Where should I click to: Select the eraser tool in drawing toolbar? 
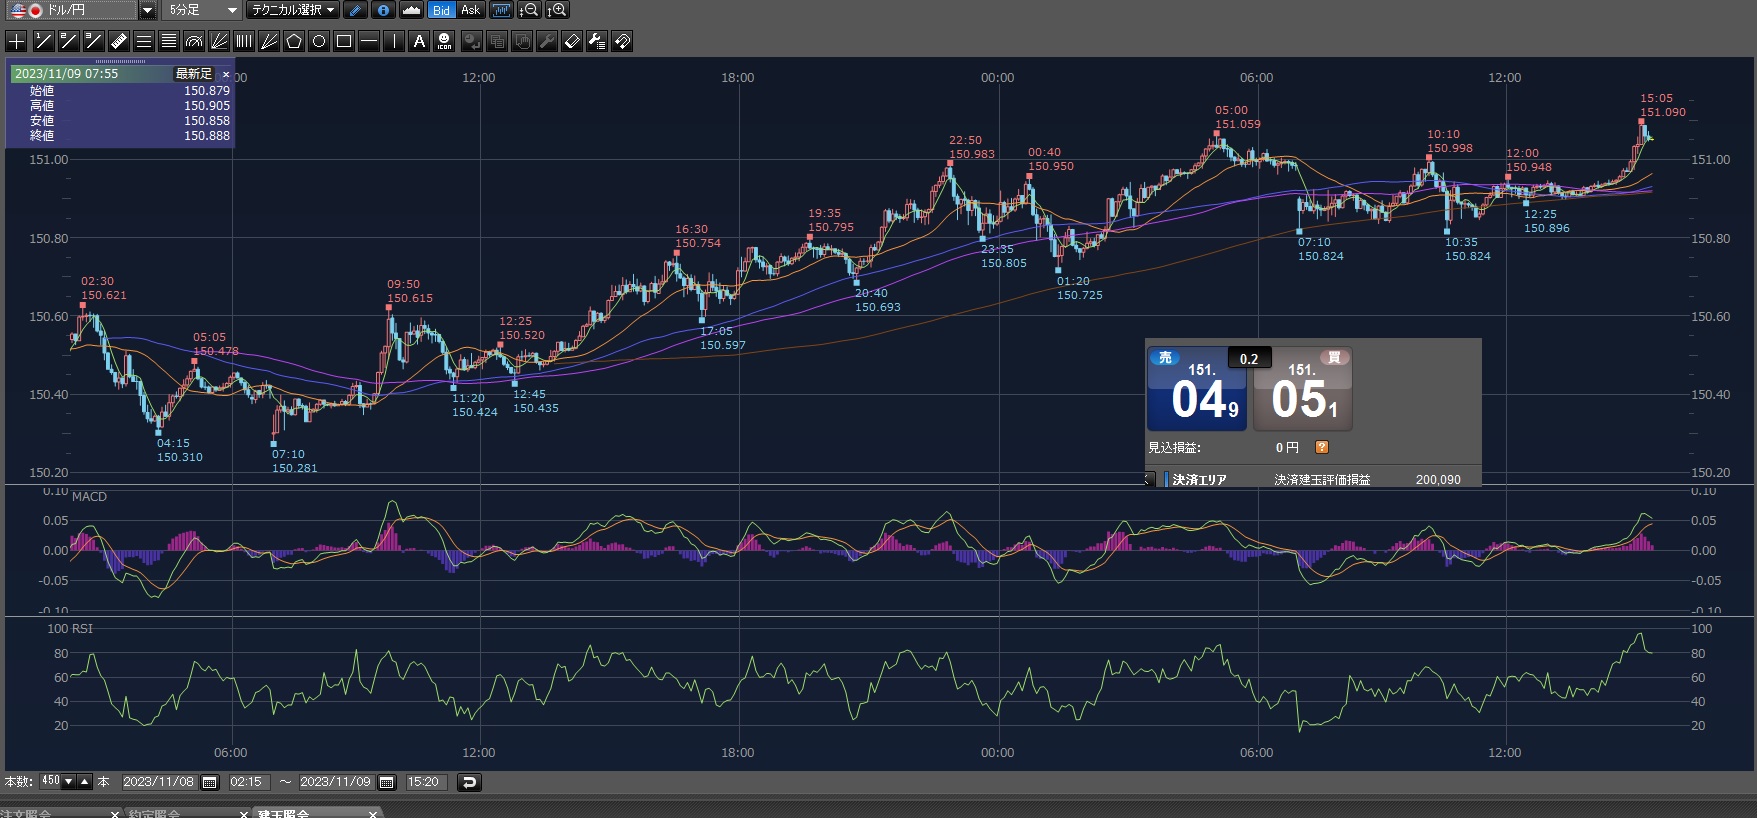coord(572,41)
